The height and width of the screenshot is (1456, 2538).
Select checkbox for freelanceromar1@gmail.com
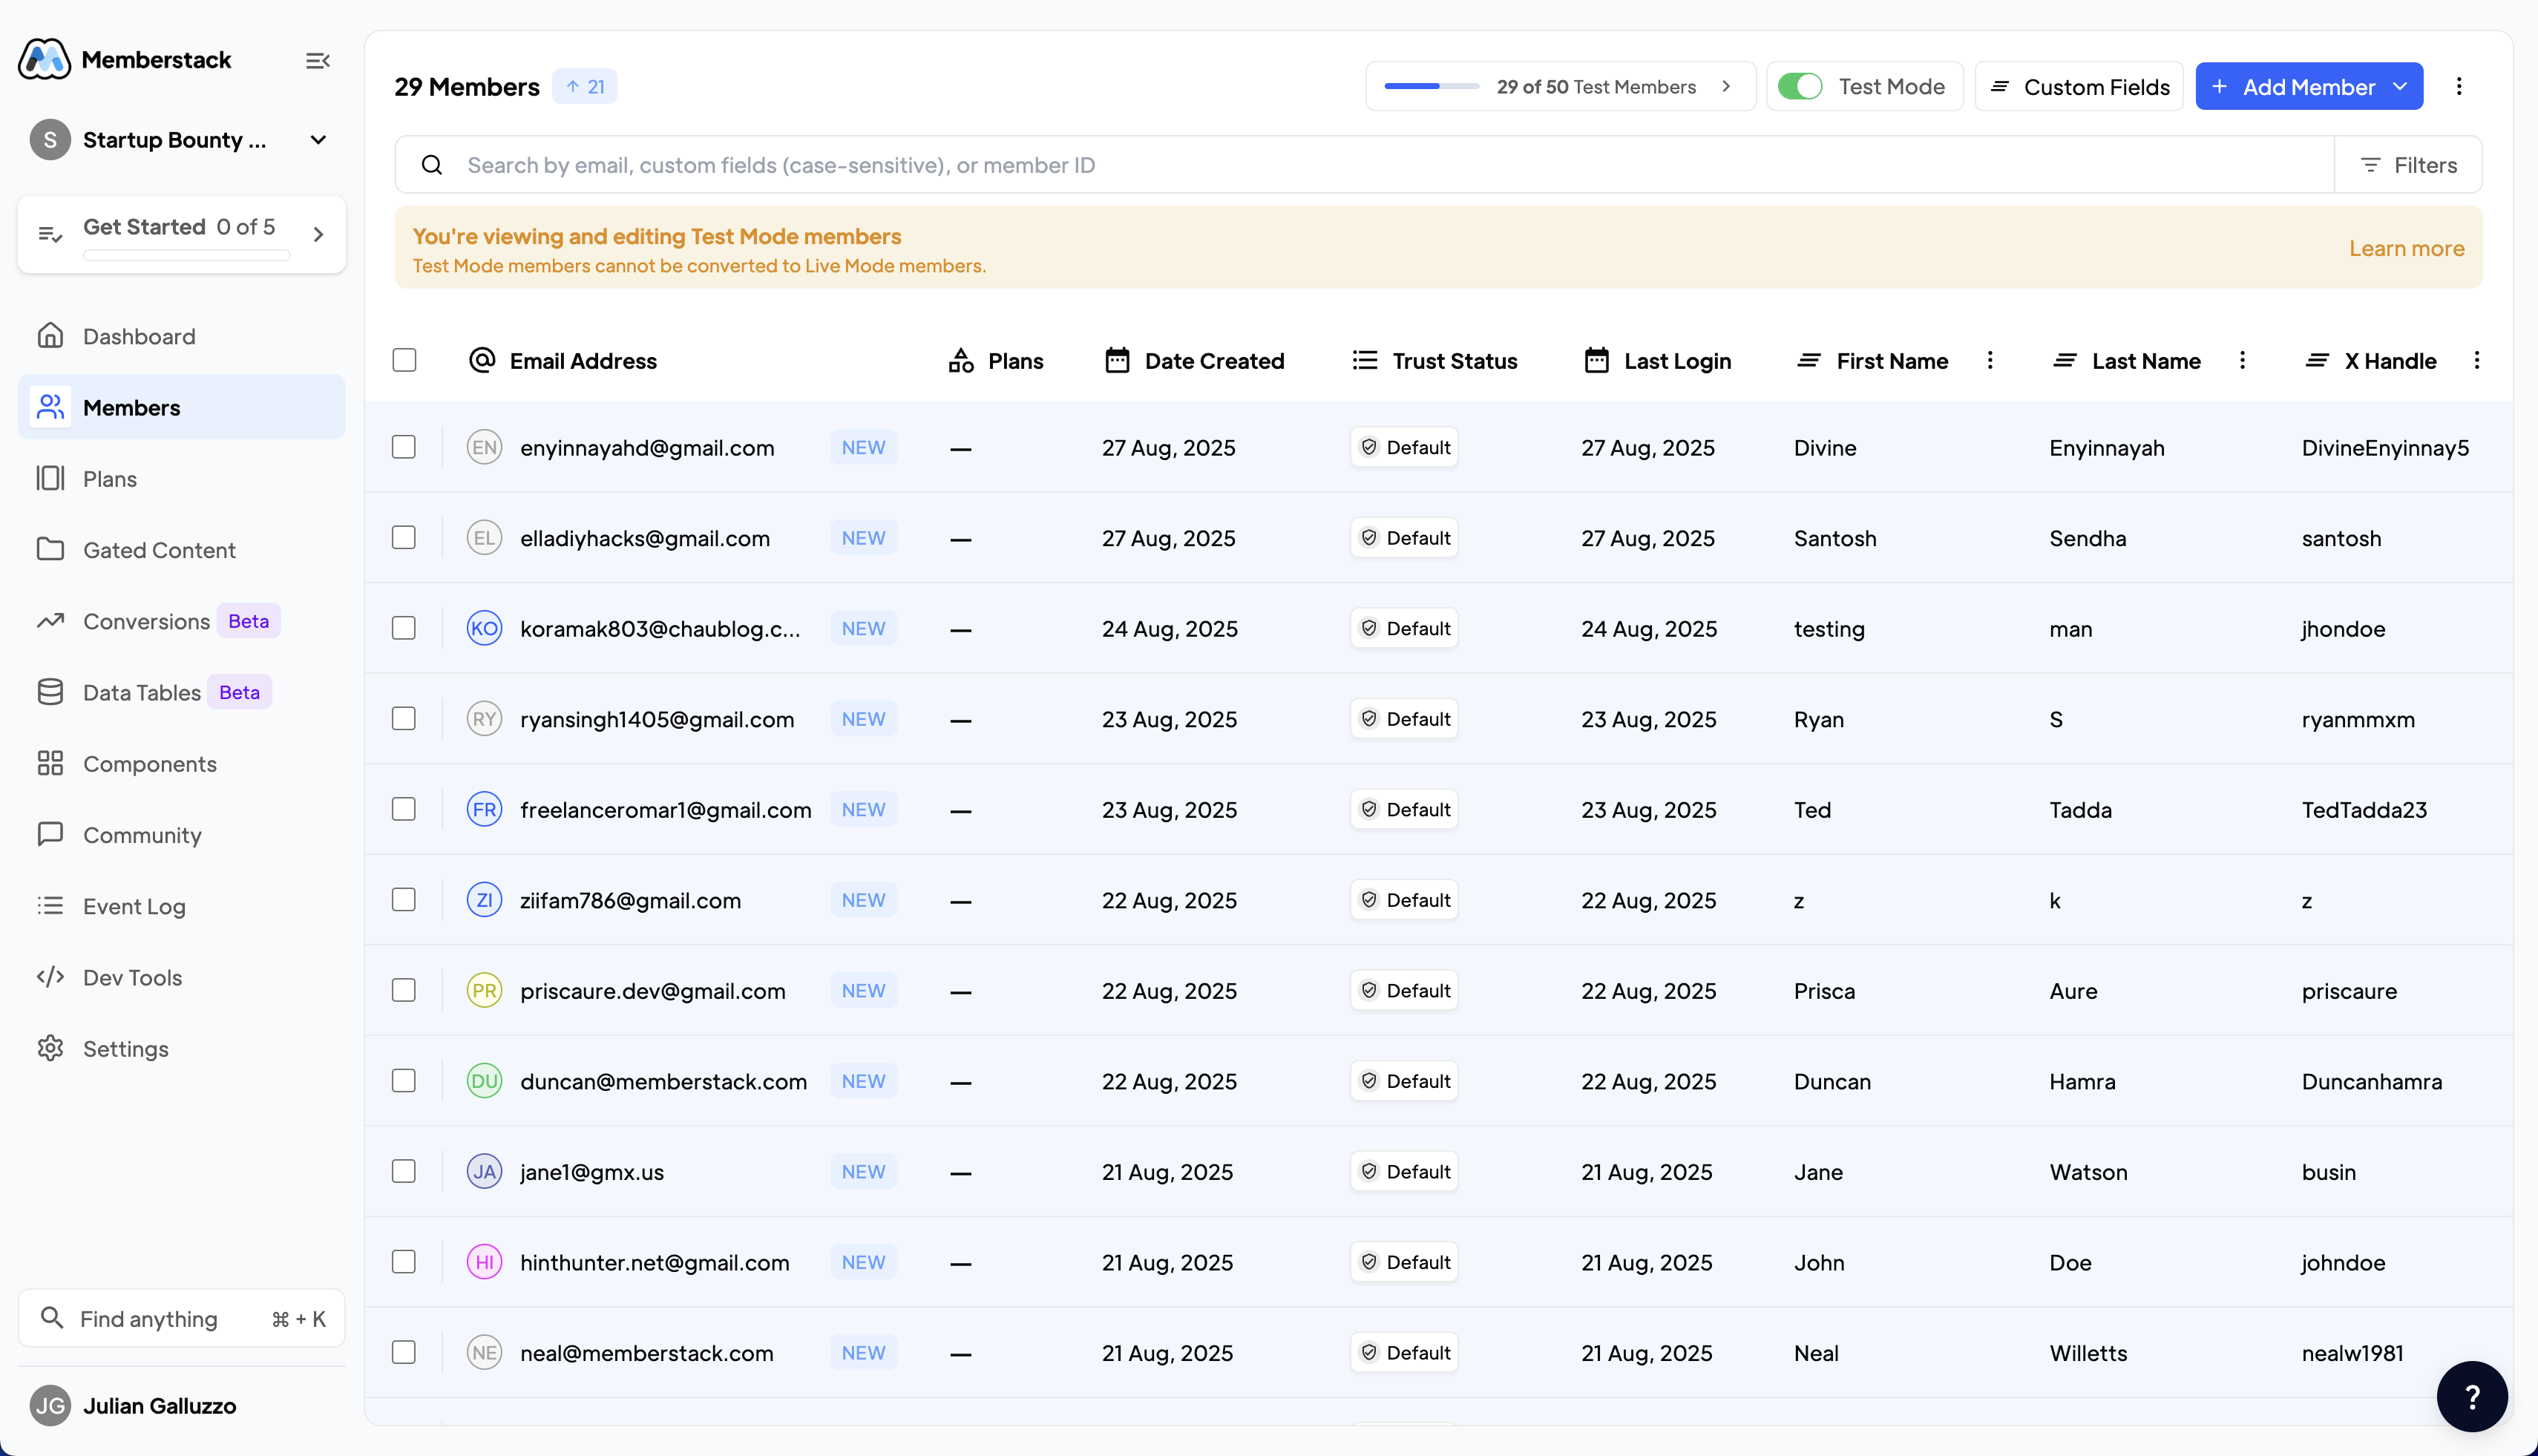coord(404,809)
